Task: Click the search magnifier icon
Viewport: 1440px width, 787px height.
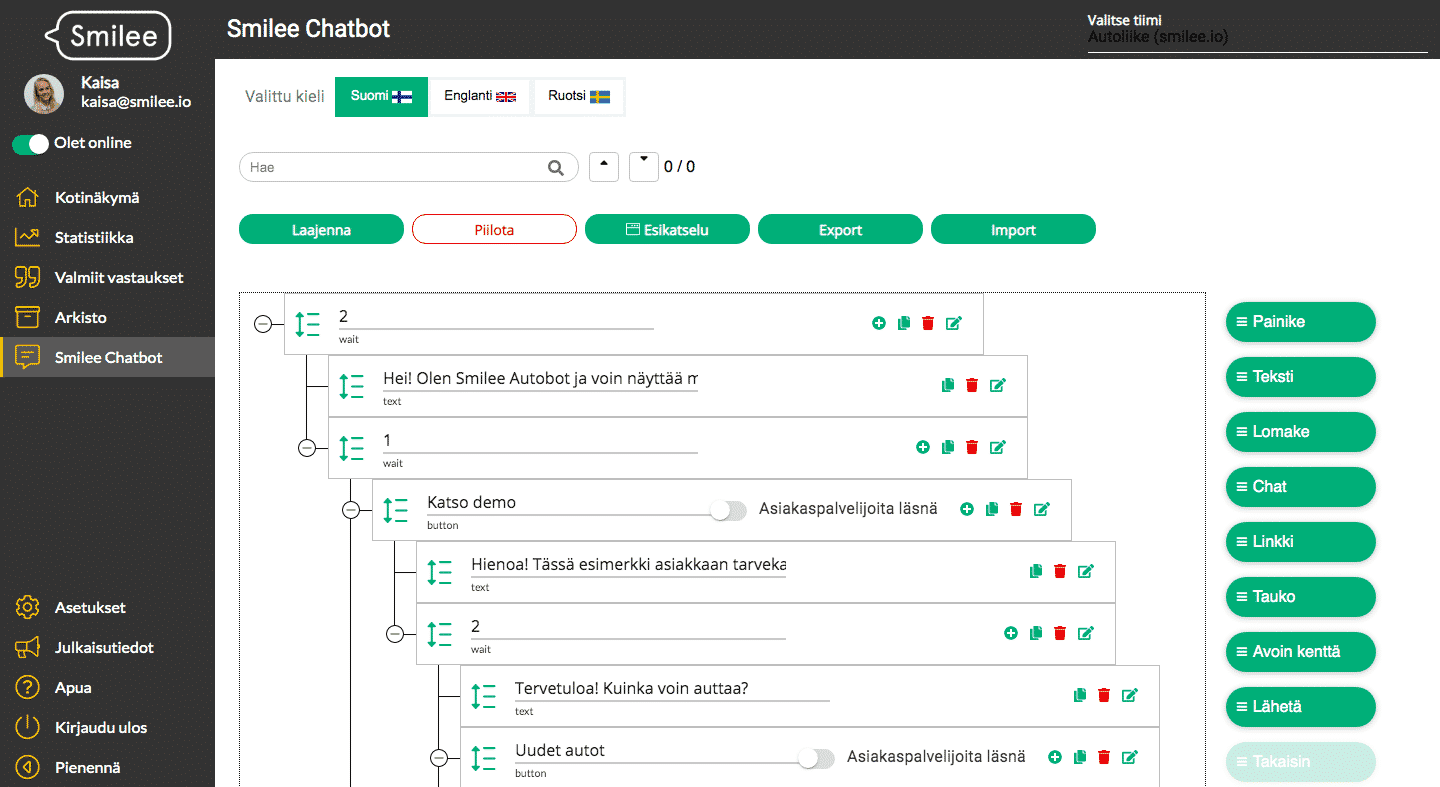Action: tap(556, 168)
